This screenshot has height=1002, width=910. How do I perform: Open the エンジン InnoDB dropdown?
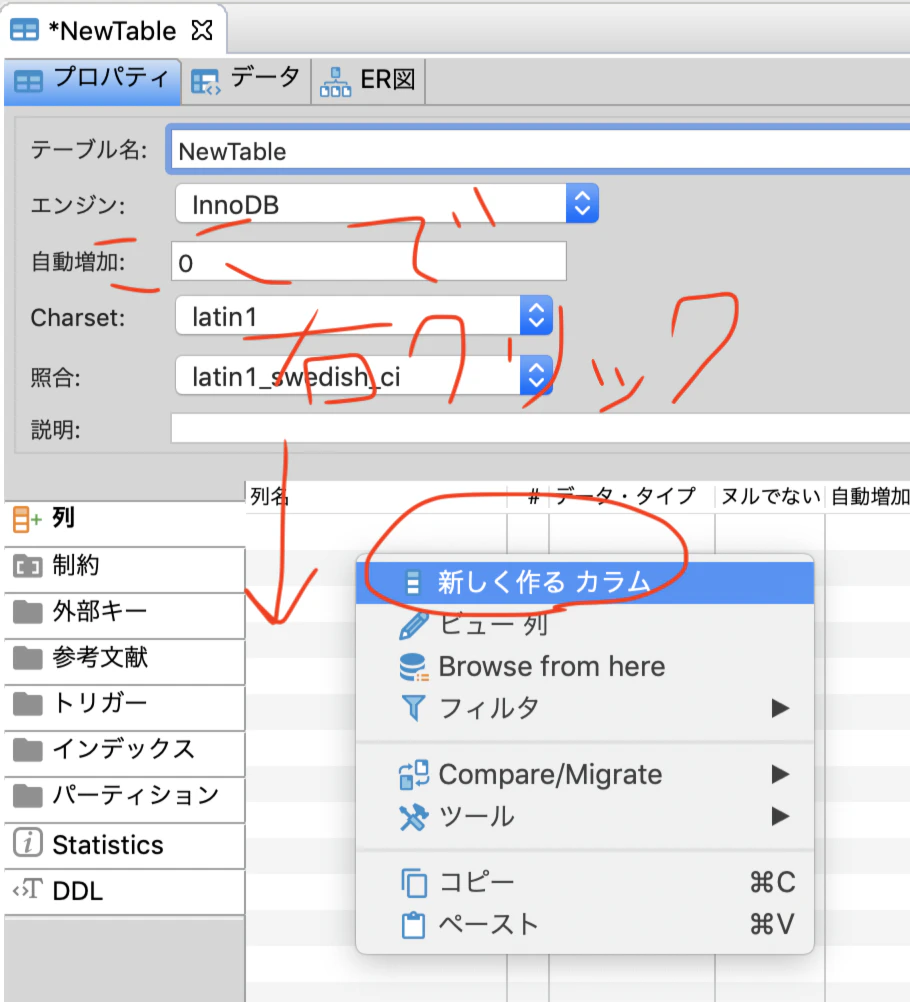pyautogui.click(x=387, y=204)
